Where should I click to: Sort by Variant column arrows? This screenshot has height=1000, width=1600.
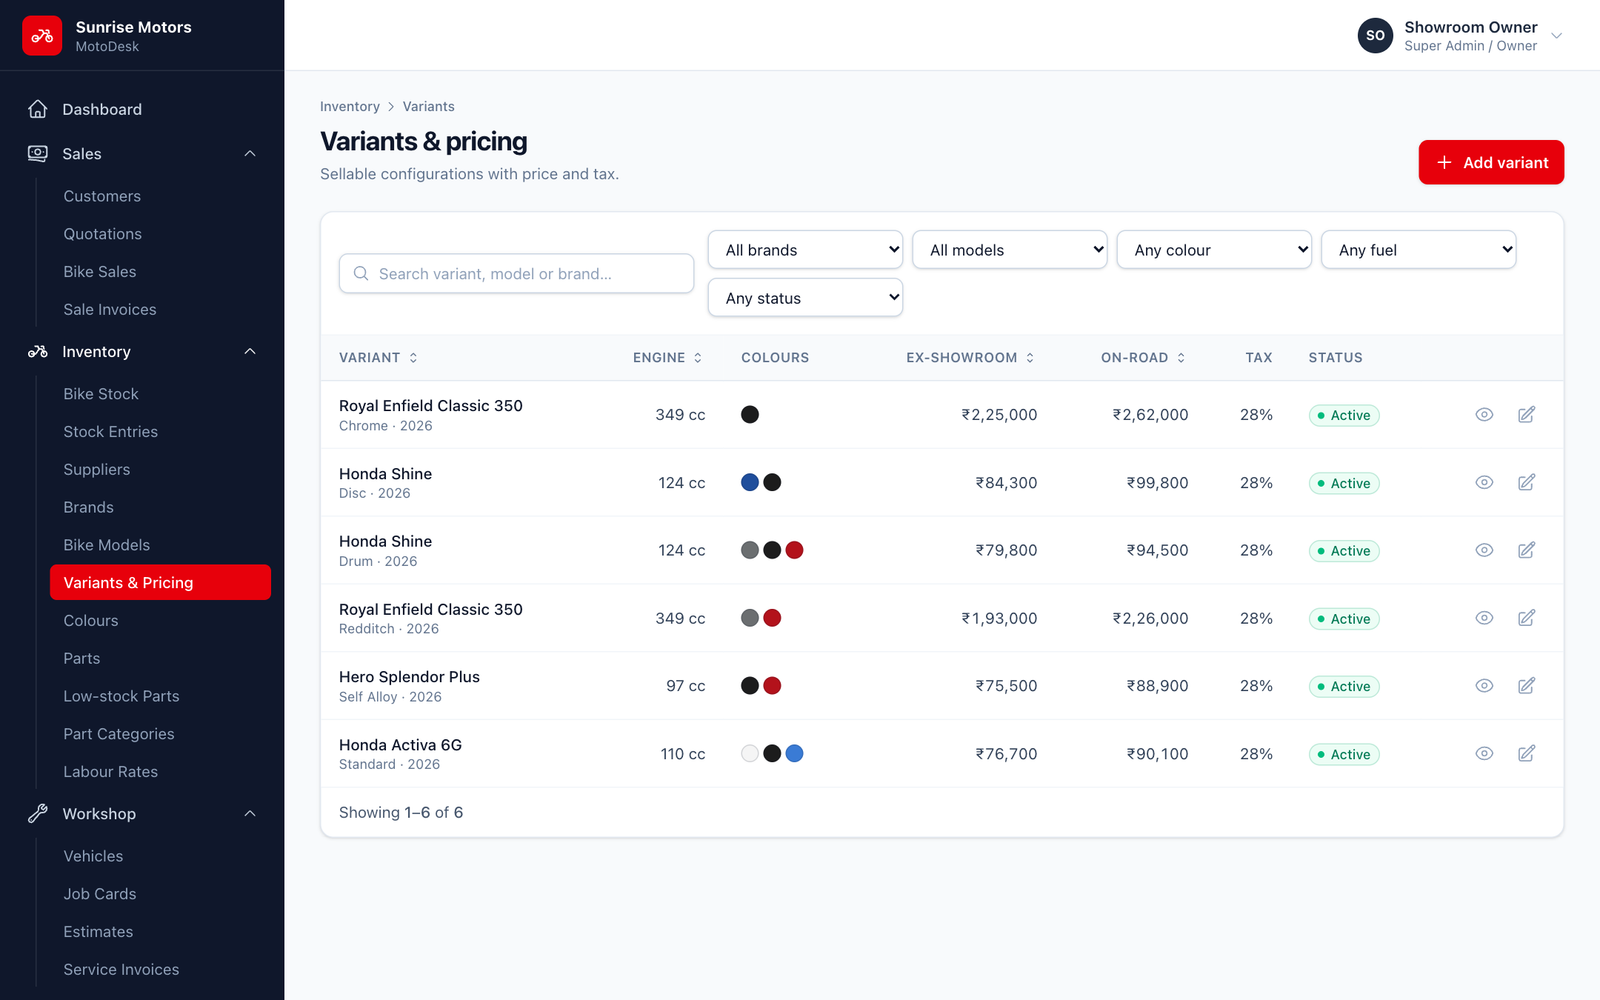point(413,358)
